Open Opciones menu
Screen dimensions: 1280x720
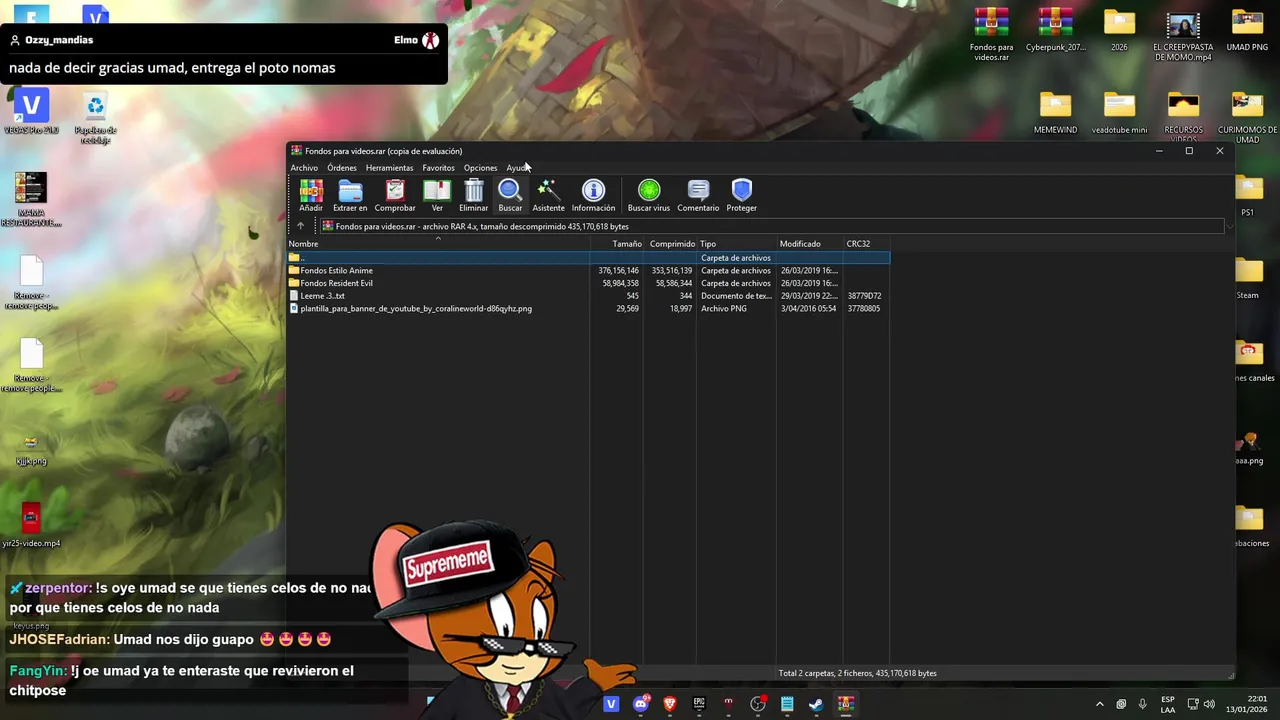tap(480, 168)
